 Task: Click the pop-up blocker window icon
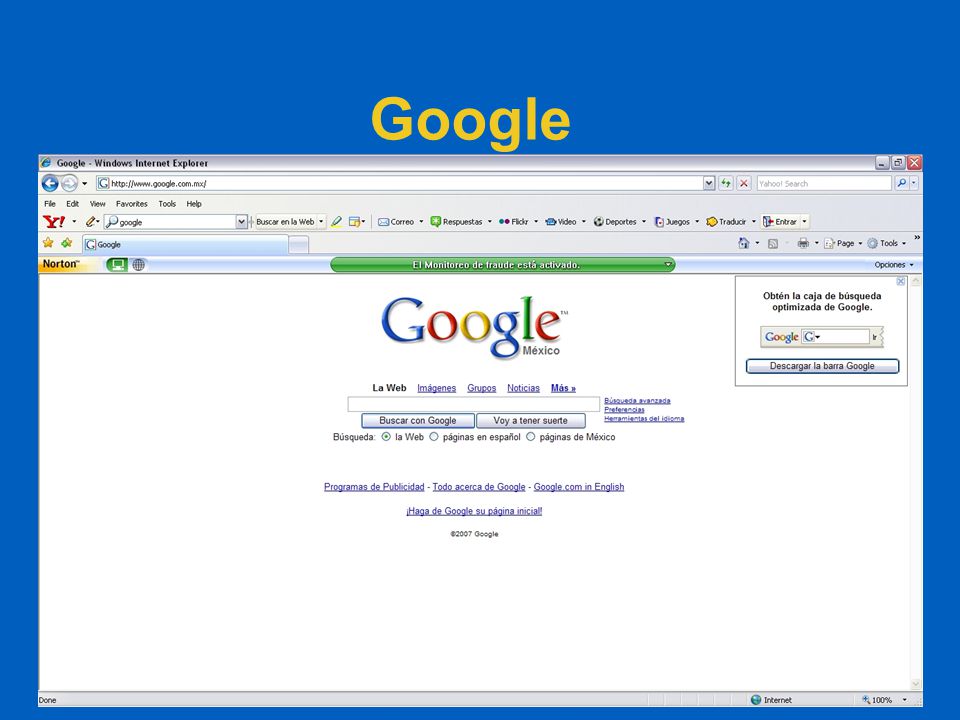click(x=354, y=222)
